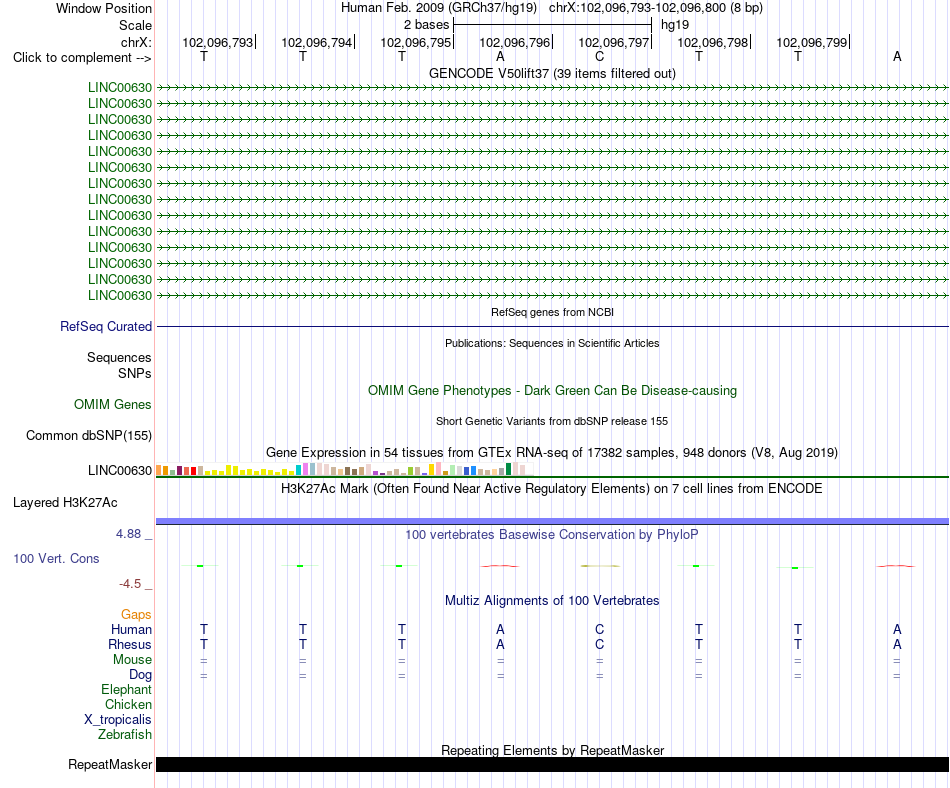Viewport: 950px width, 788px height.
Task: Click the chrX: ruler label
Action: click(x=136, y=42)
